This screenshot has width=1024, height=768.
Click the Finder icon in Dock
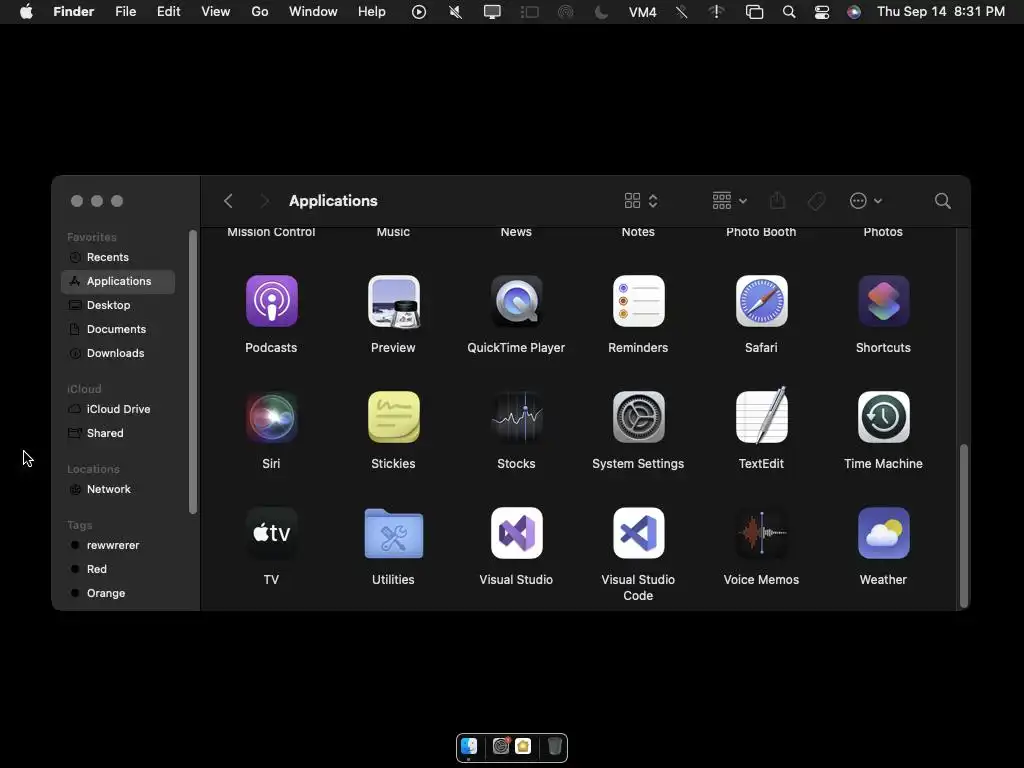pyautogui.click(x=469, y=746)
